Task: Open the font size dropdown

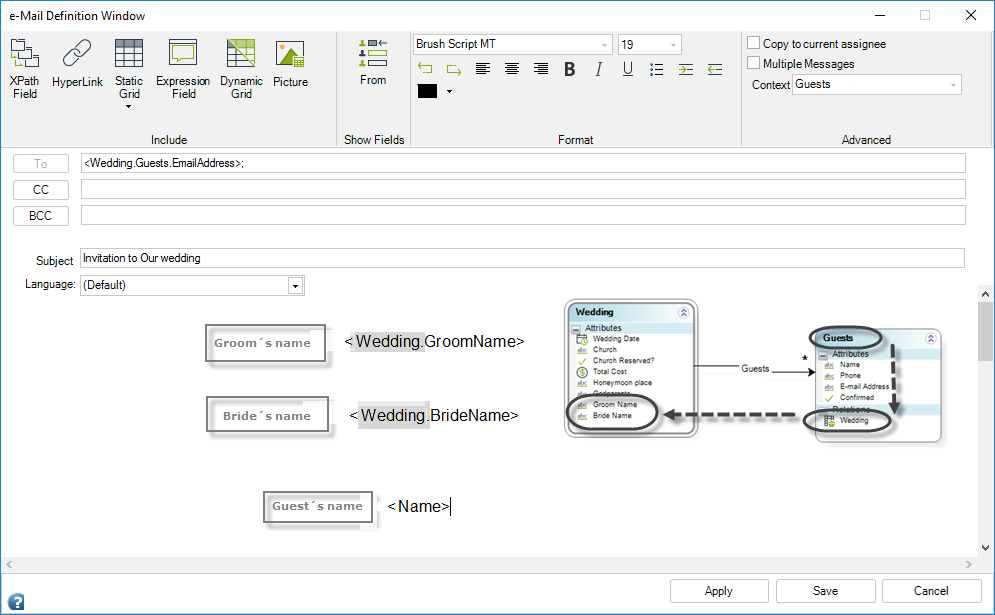Action: pyautogui.click(x=673, y=44)
